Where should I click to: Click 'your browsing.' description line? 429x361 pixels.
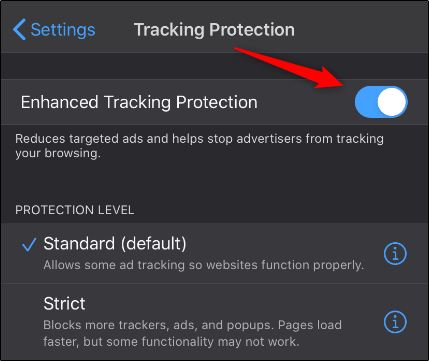pyautogui.click(x=58, y=154)
